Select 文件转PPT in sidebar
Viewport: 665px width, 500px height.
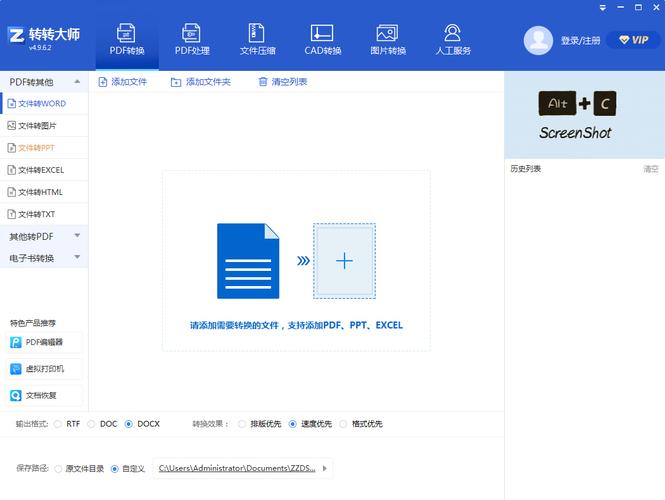pos(44,148)
